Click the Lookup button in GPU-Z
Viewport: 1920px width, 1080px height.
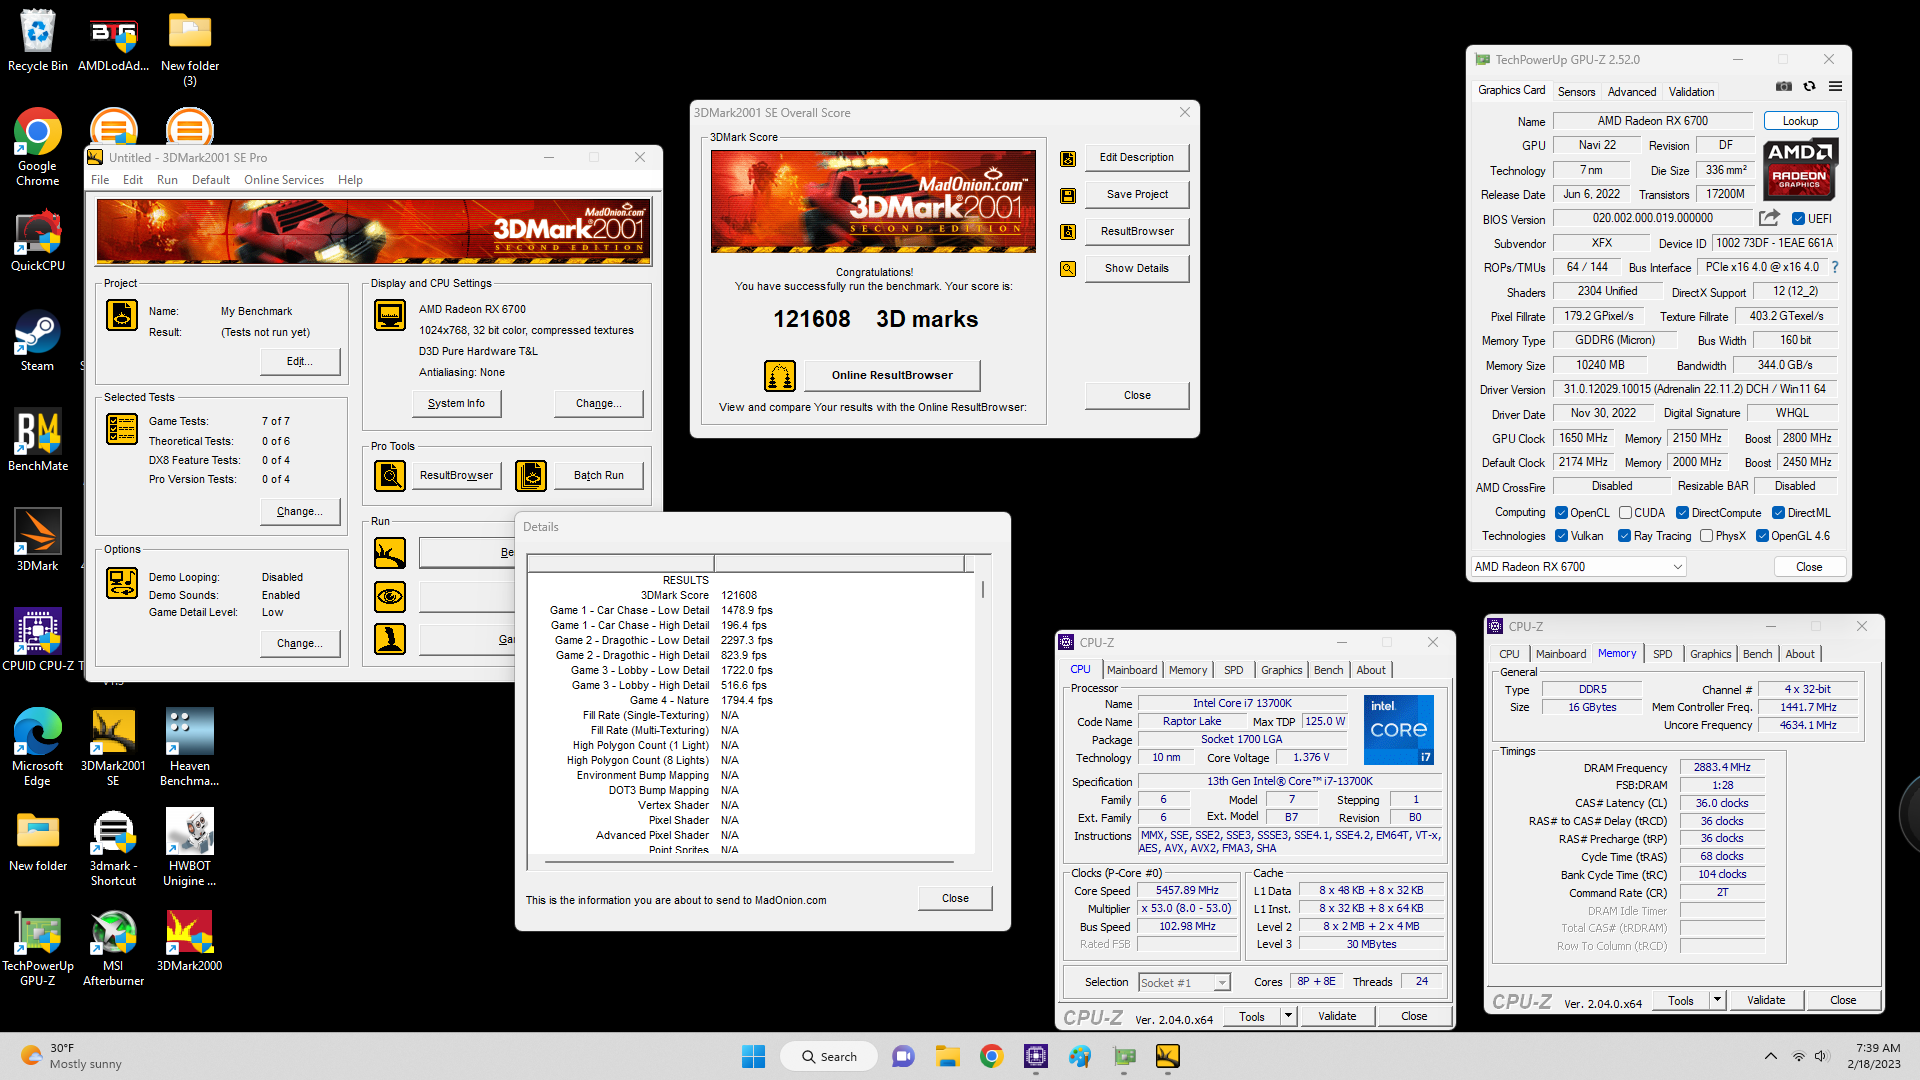coord(1800,121)
